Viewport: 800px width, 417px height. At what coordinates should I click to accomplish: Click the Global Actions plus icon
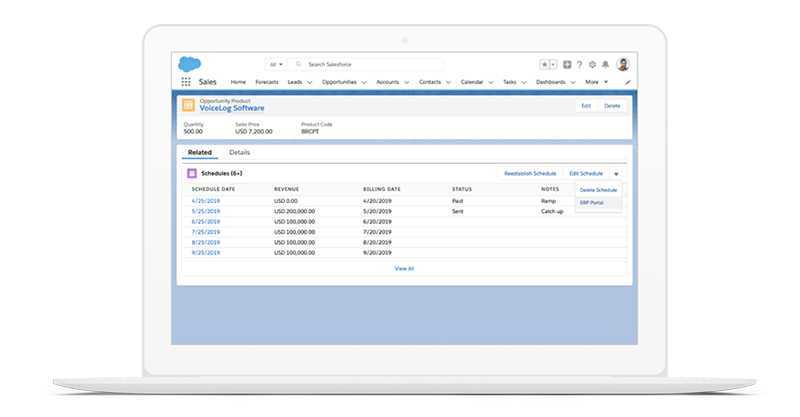pos(567,64)
